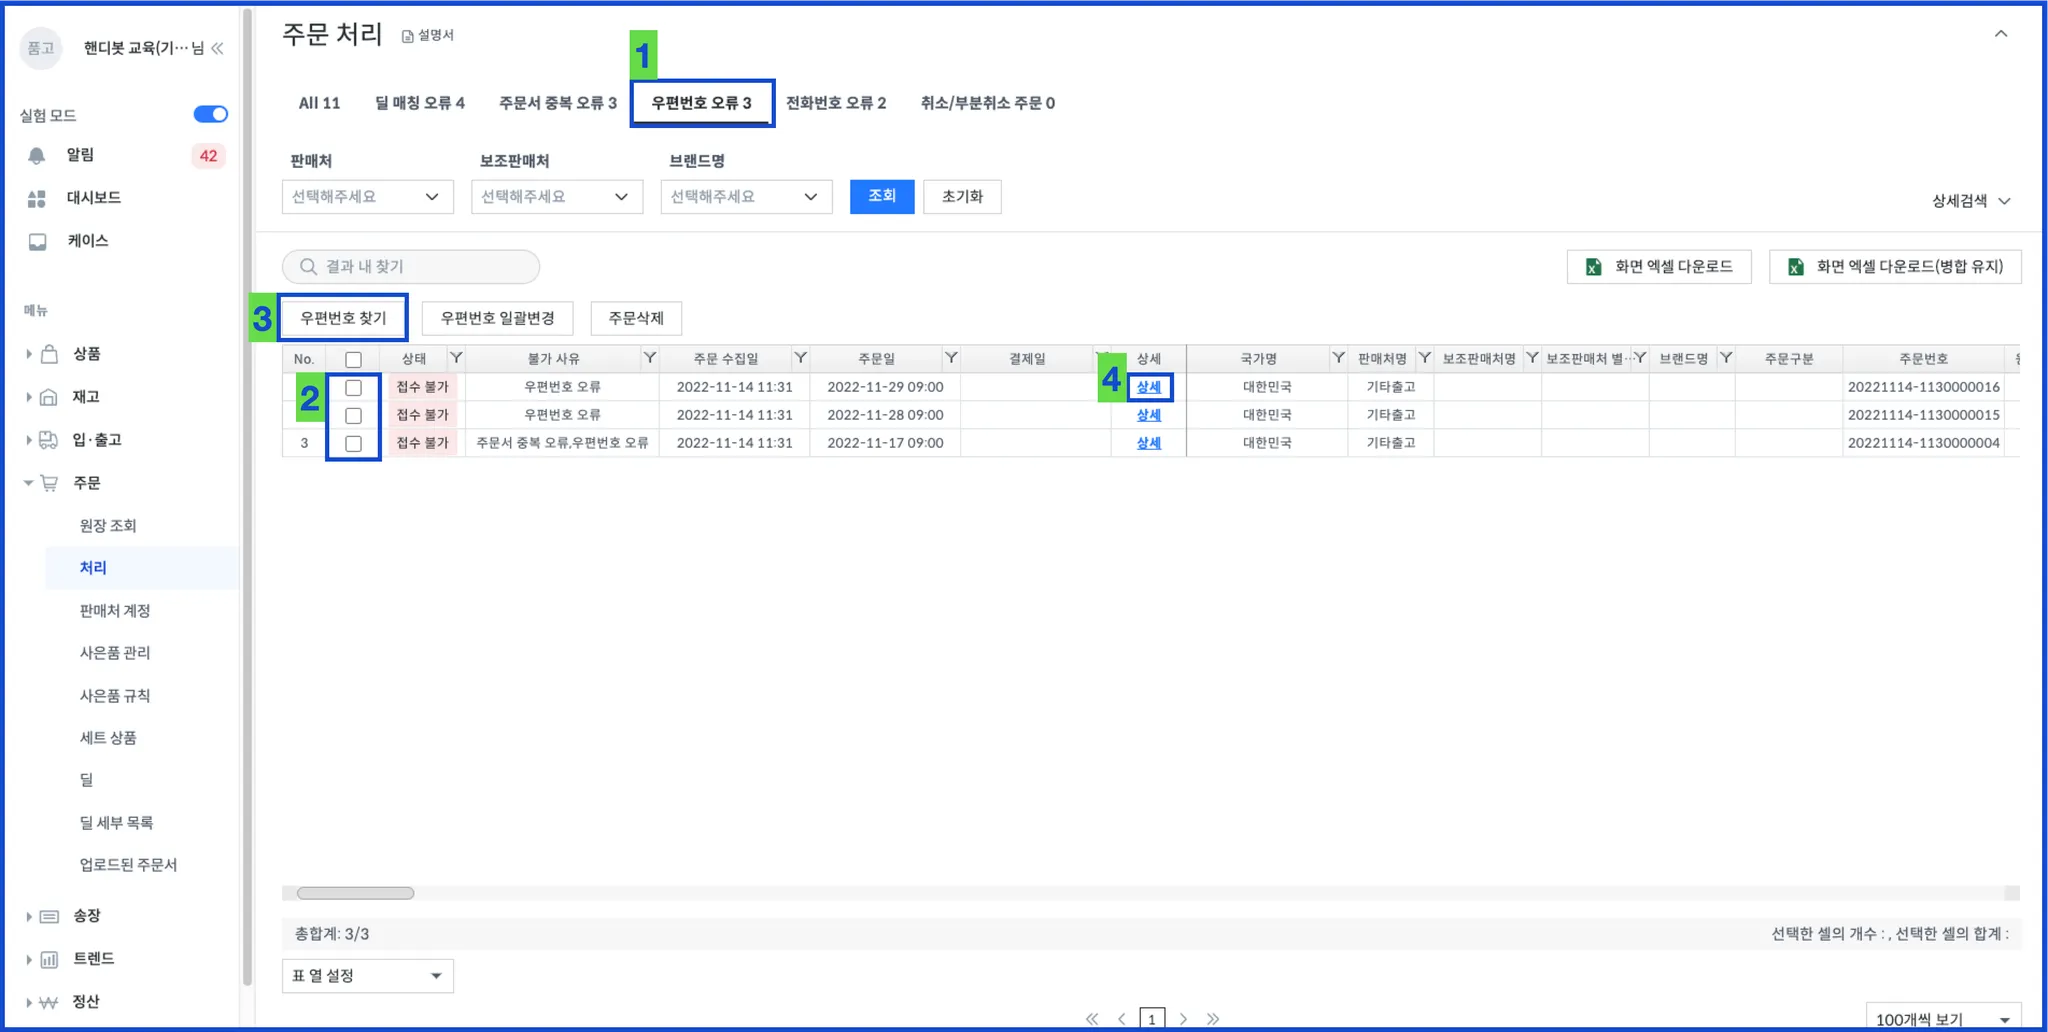Expand the 상품 menu tree
Viewport: 2048px width, 1032px height.
(x=29, y=354)
